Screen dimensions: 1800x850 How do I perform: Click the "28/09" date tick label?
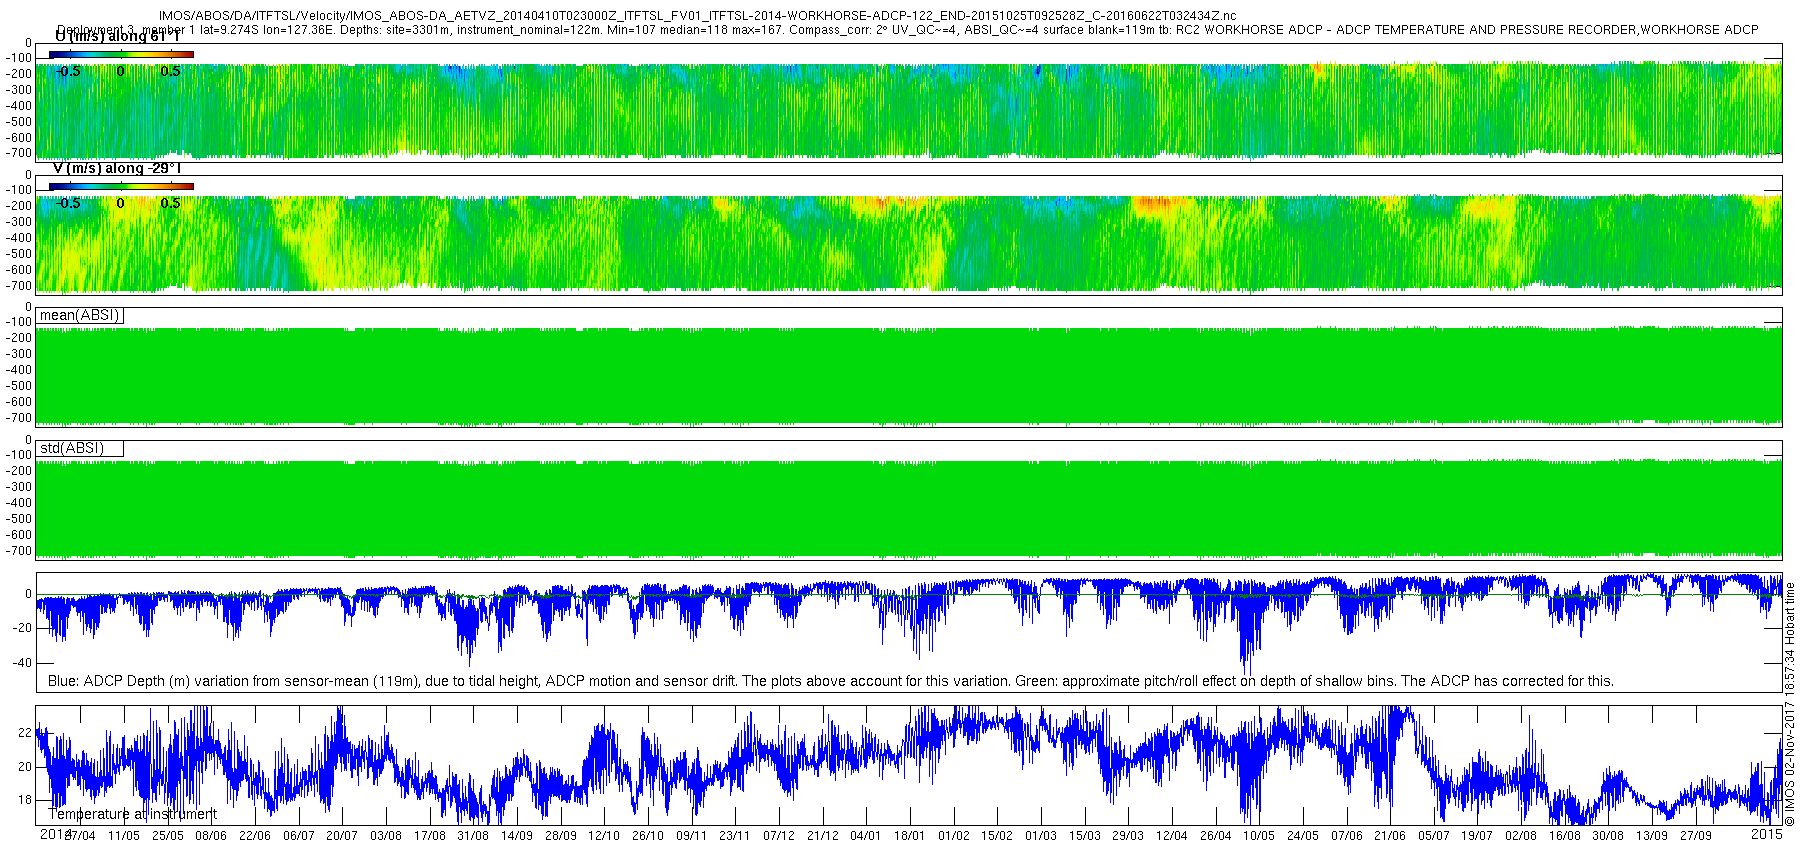(560, 836)
